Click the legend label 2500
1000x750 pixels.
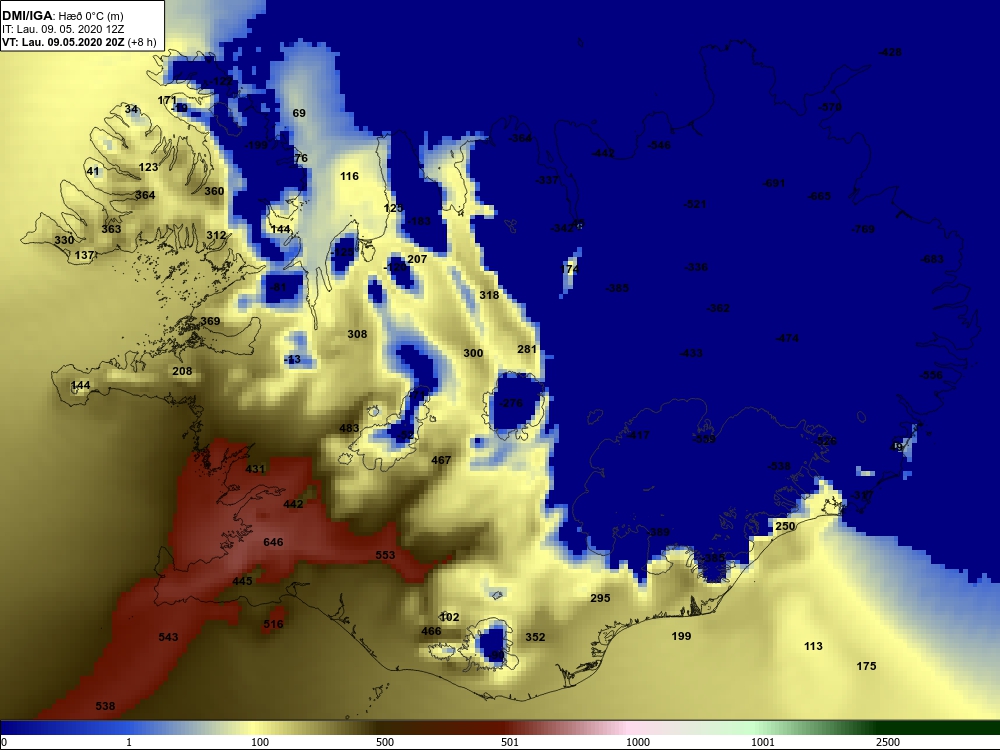[888, 742]
